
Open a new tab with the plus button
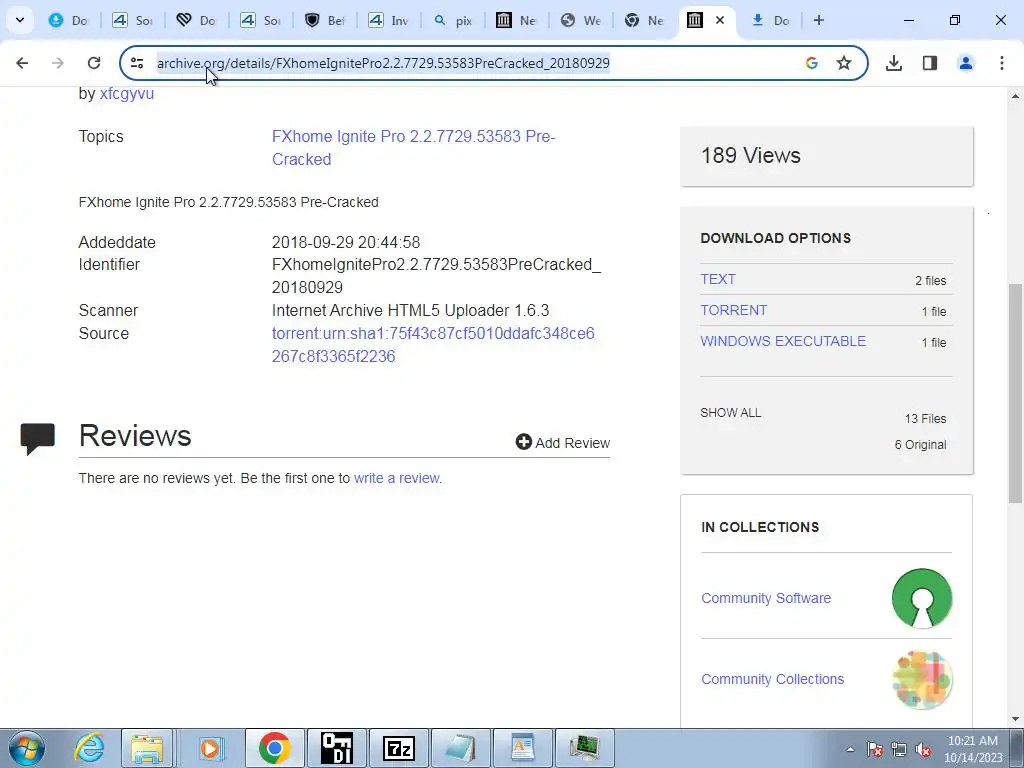[818, 20]
